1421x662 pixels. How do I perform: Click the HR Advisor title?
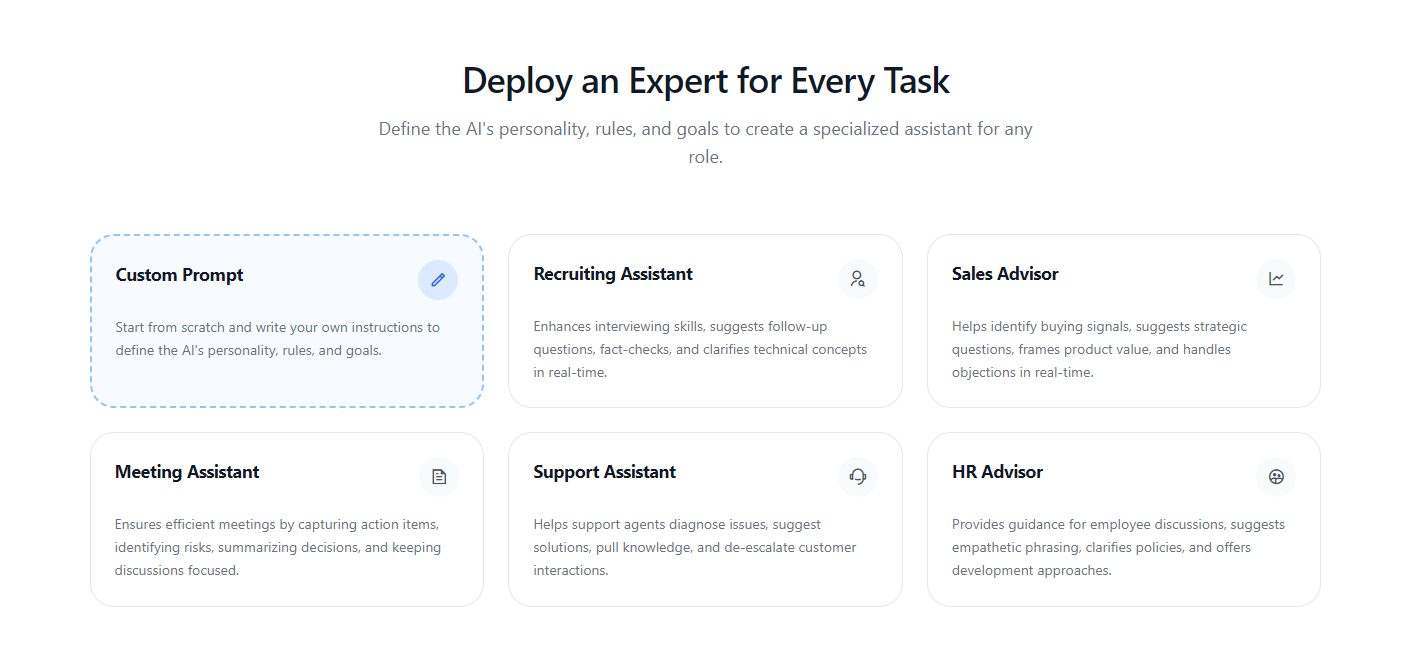(997, 472)
